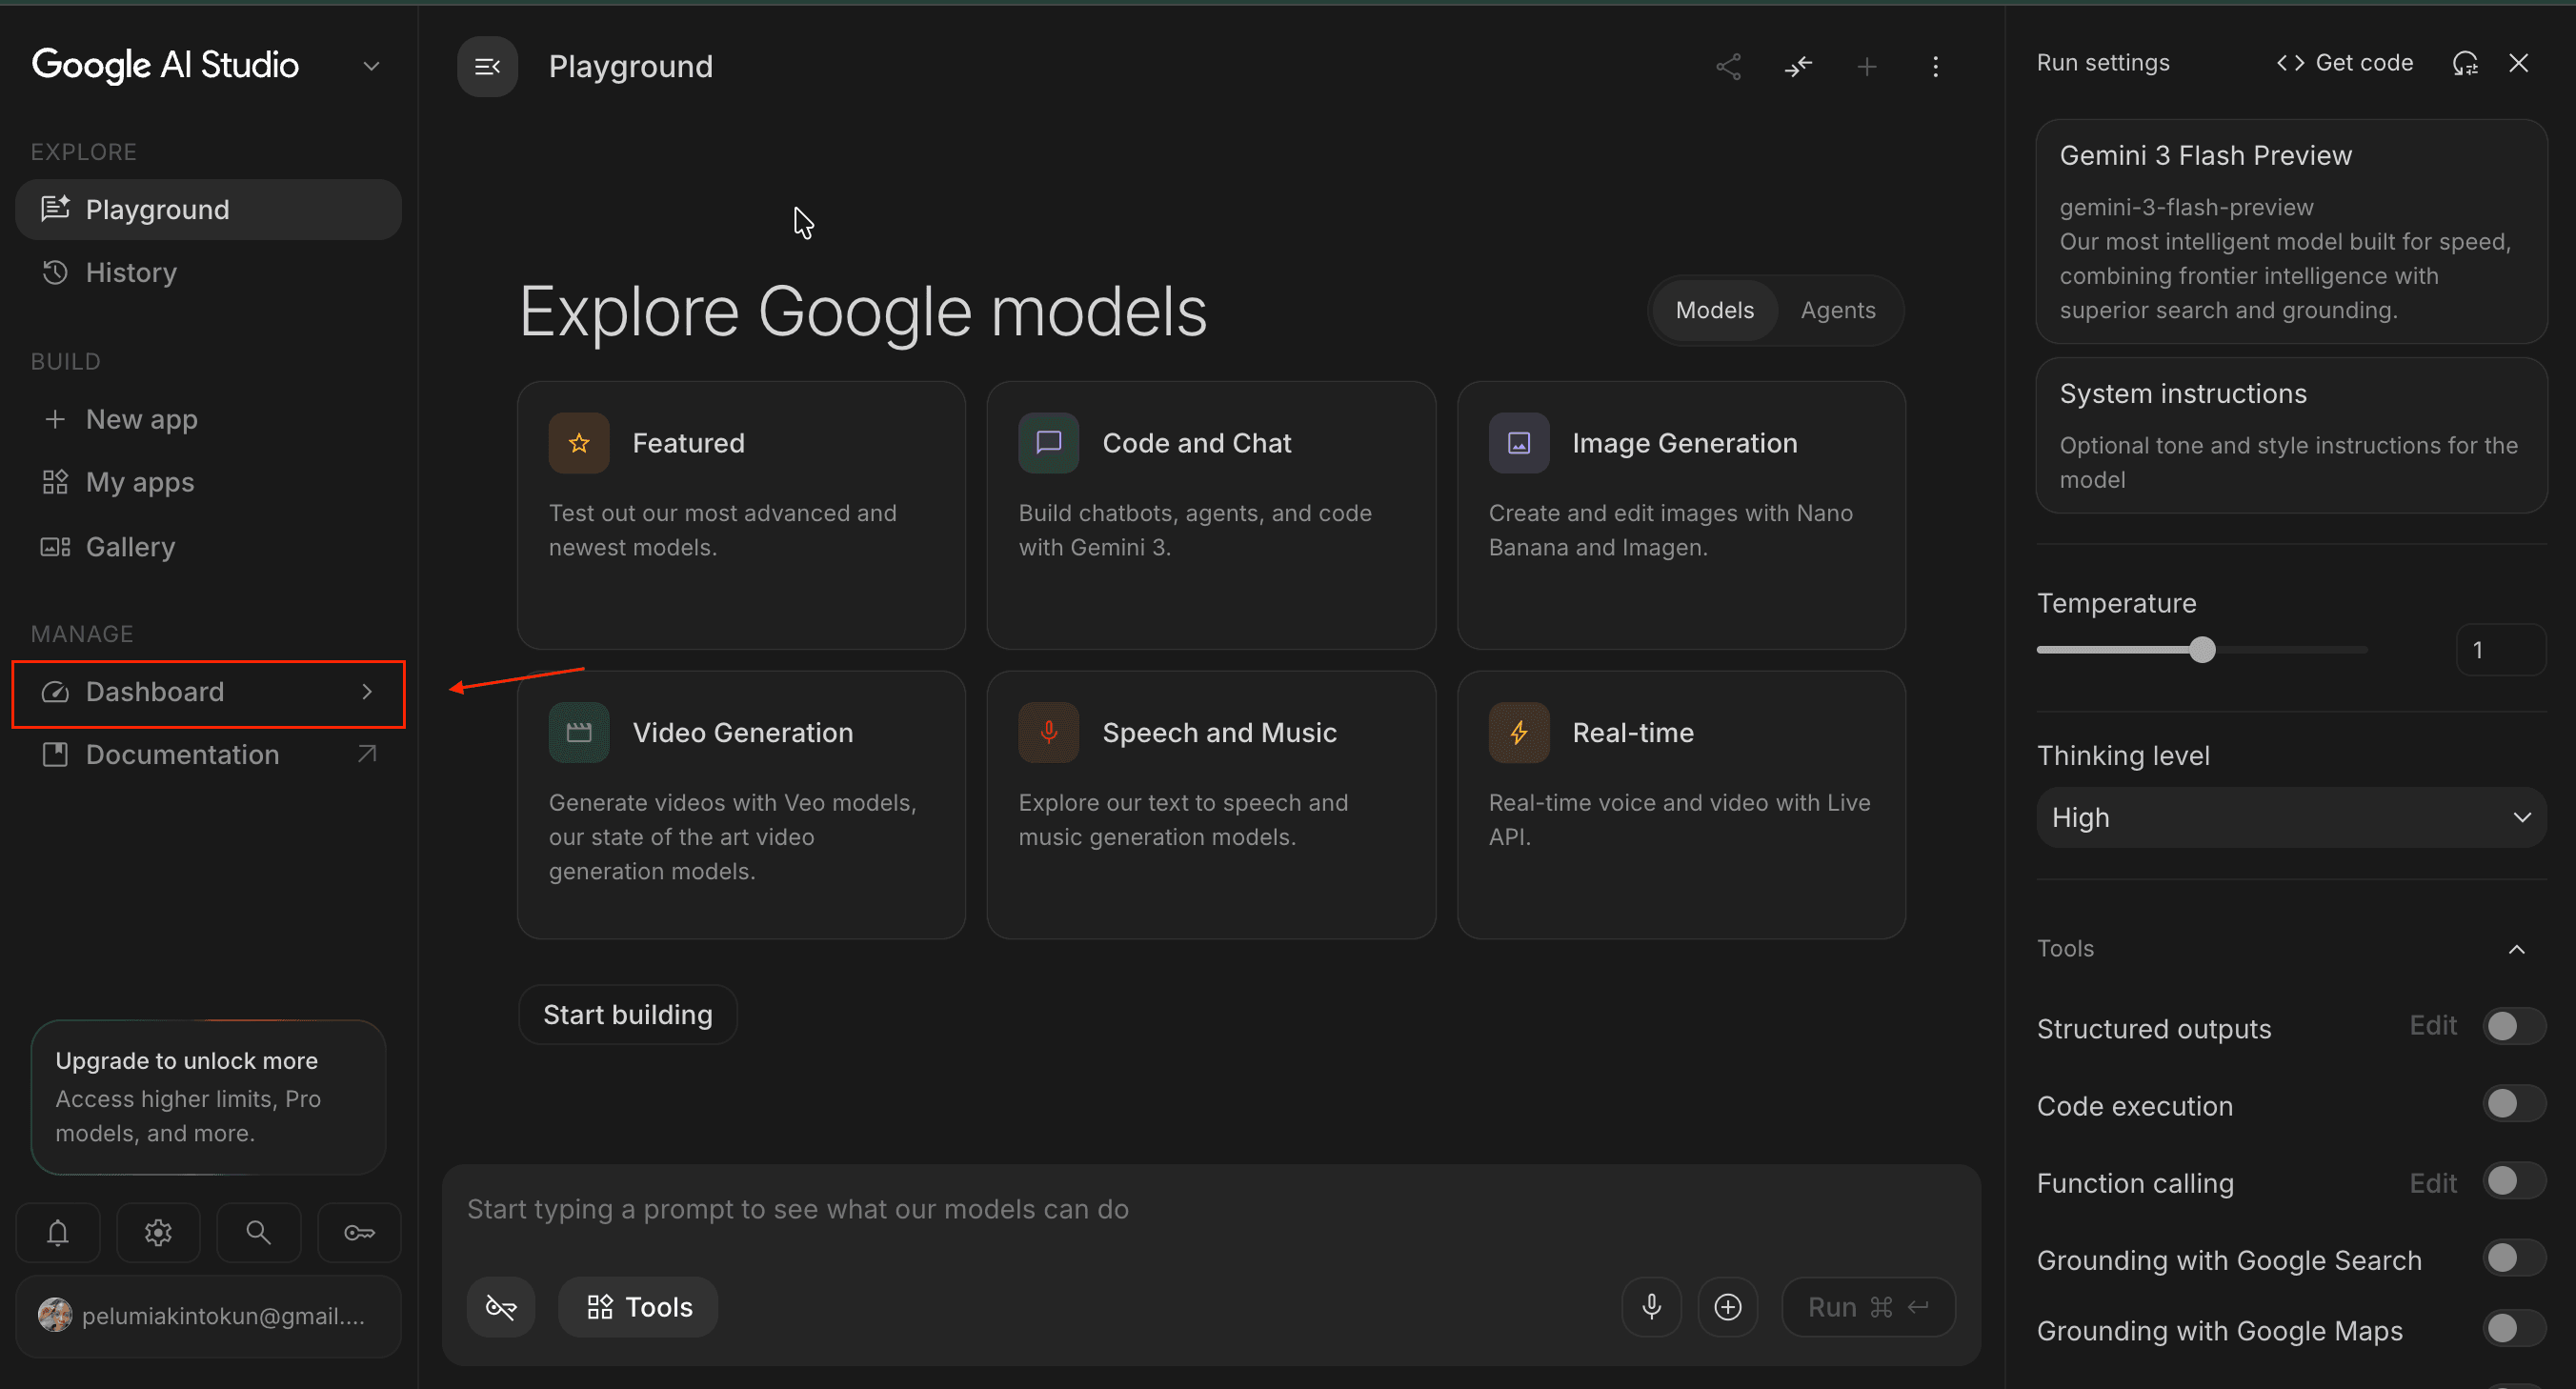
Task: Collapse the sidebar with the menu toggle icon
Action: [487, 67]
